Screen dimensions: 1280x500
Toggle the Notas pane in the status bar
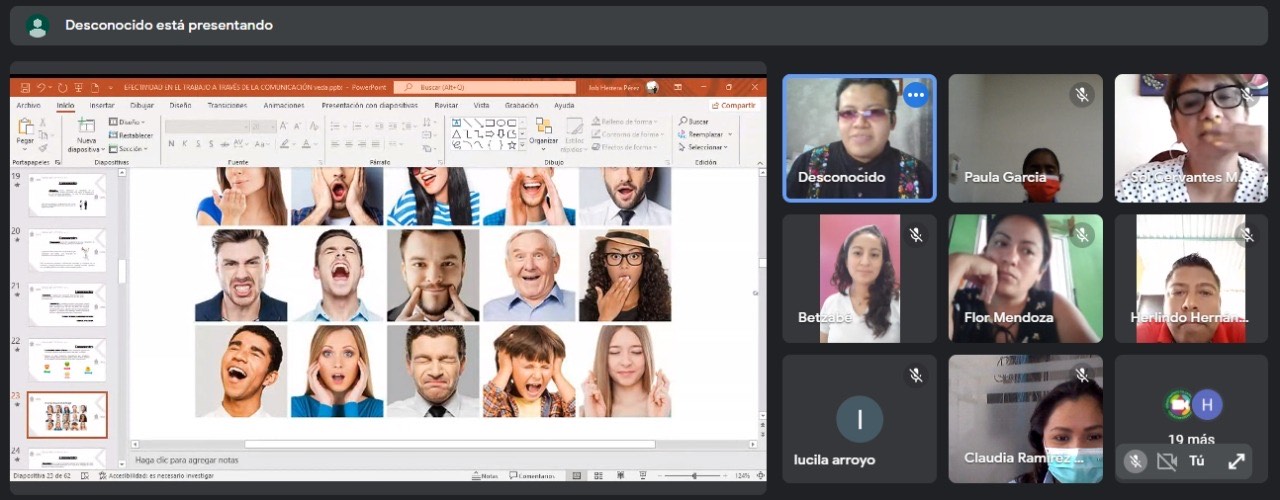pyautogui.click(x=484, y=476)
